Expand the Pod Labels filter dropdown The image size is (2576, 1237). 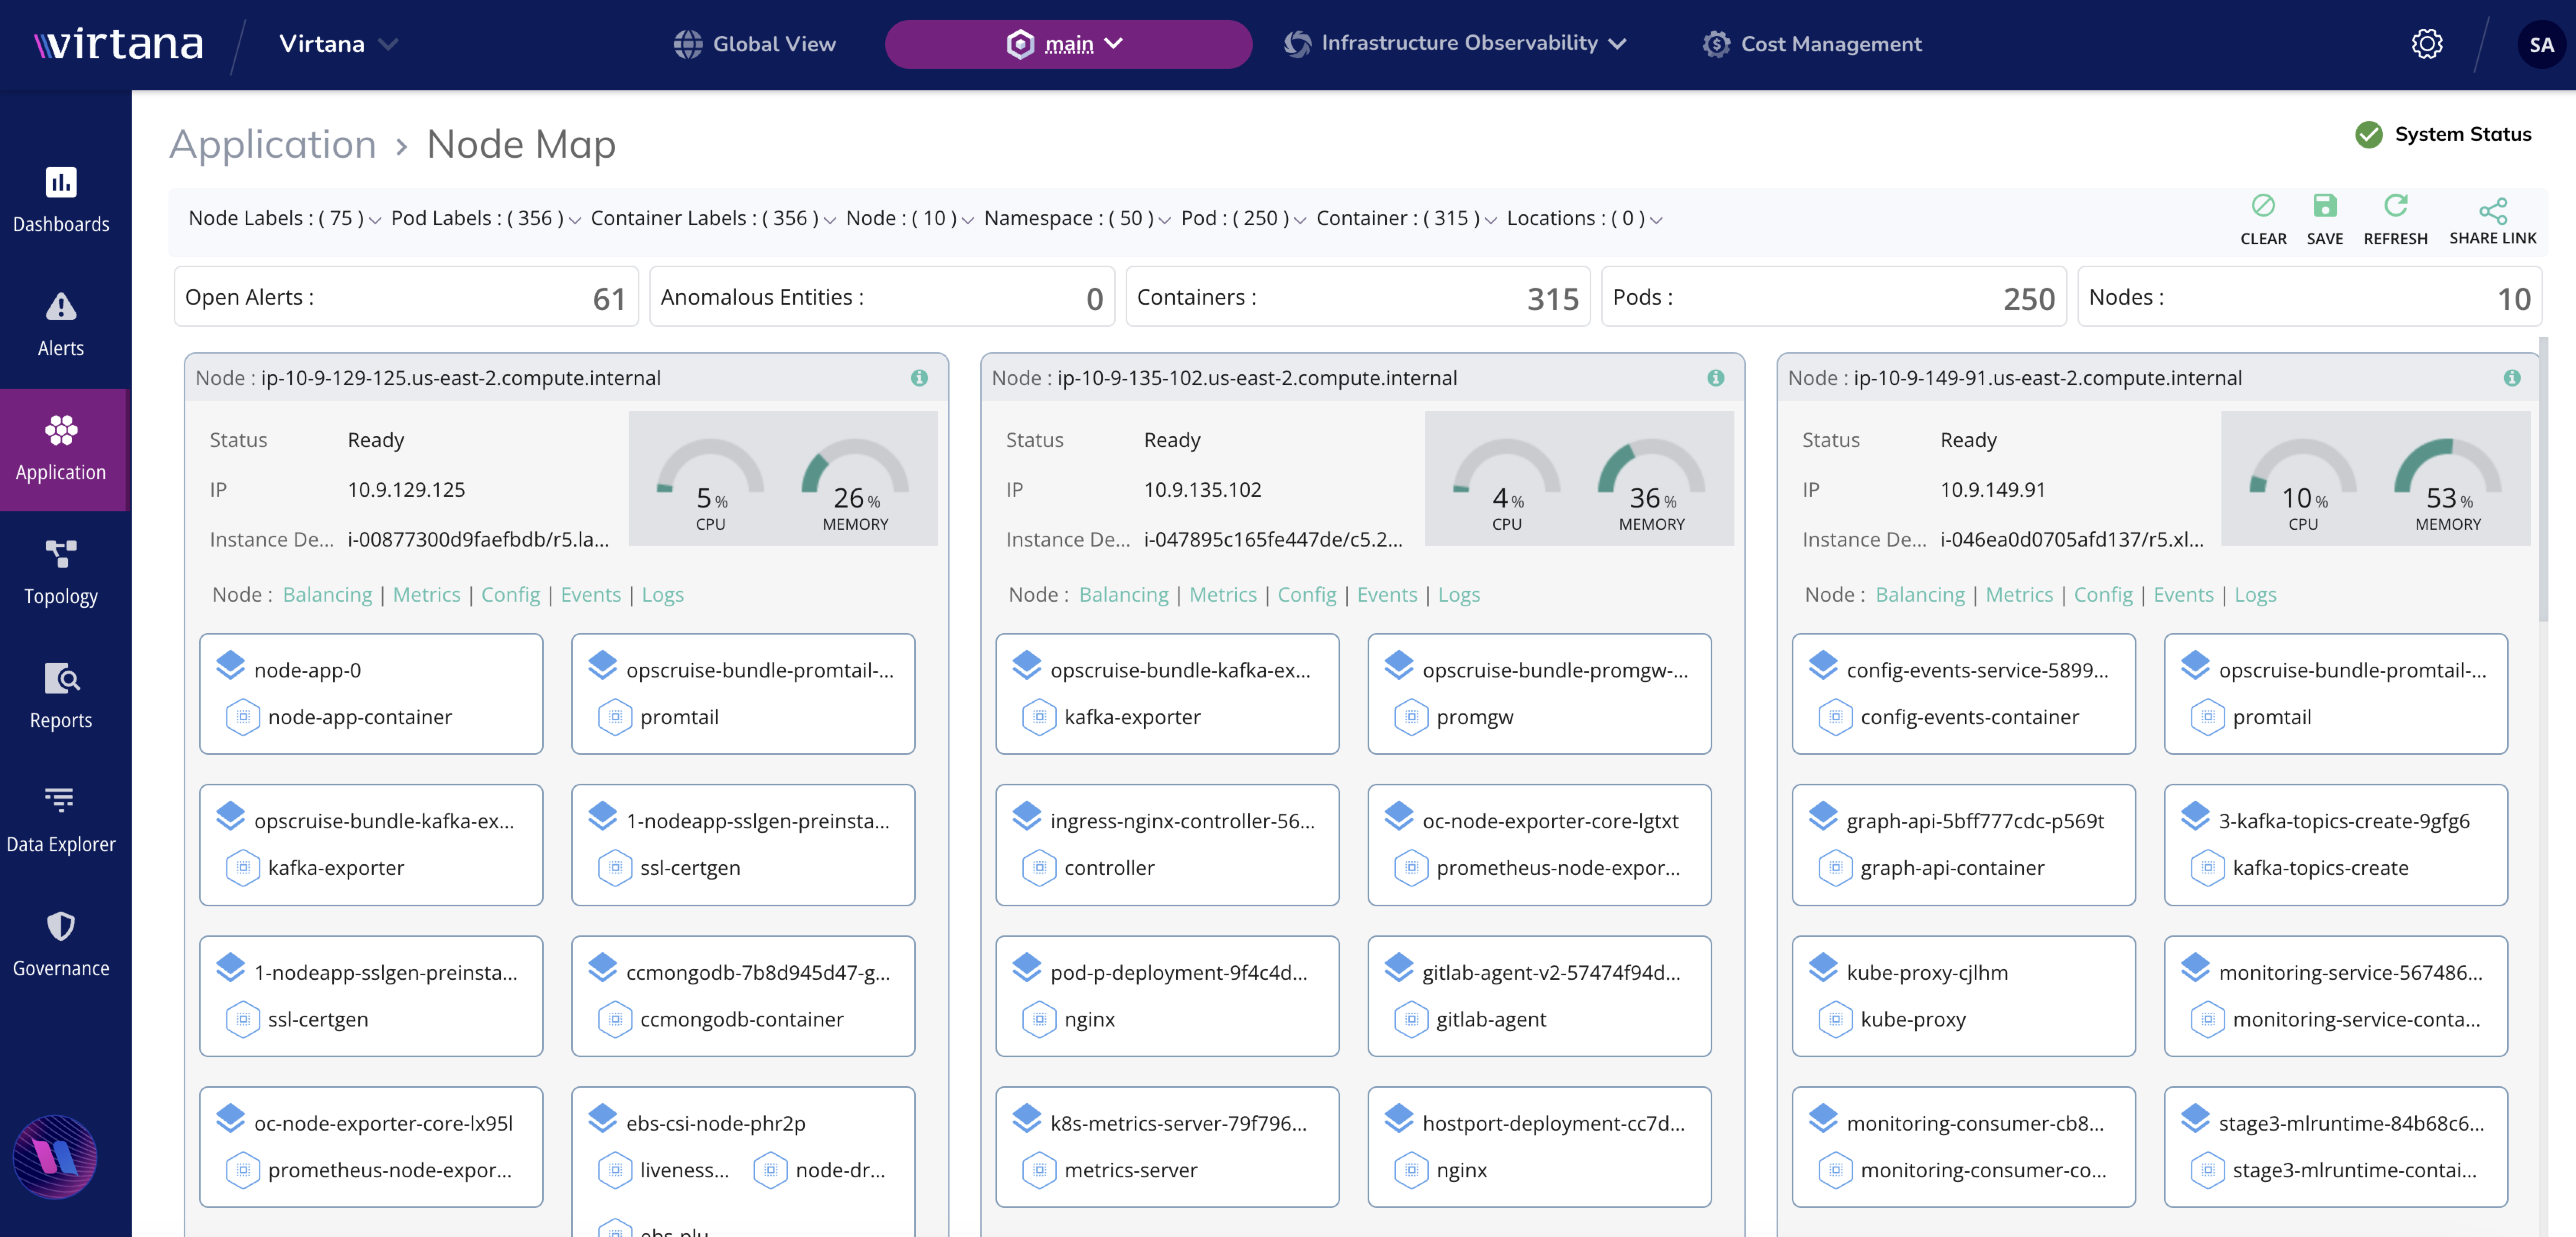486,218
